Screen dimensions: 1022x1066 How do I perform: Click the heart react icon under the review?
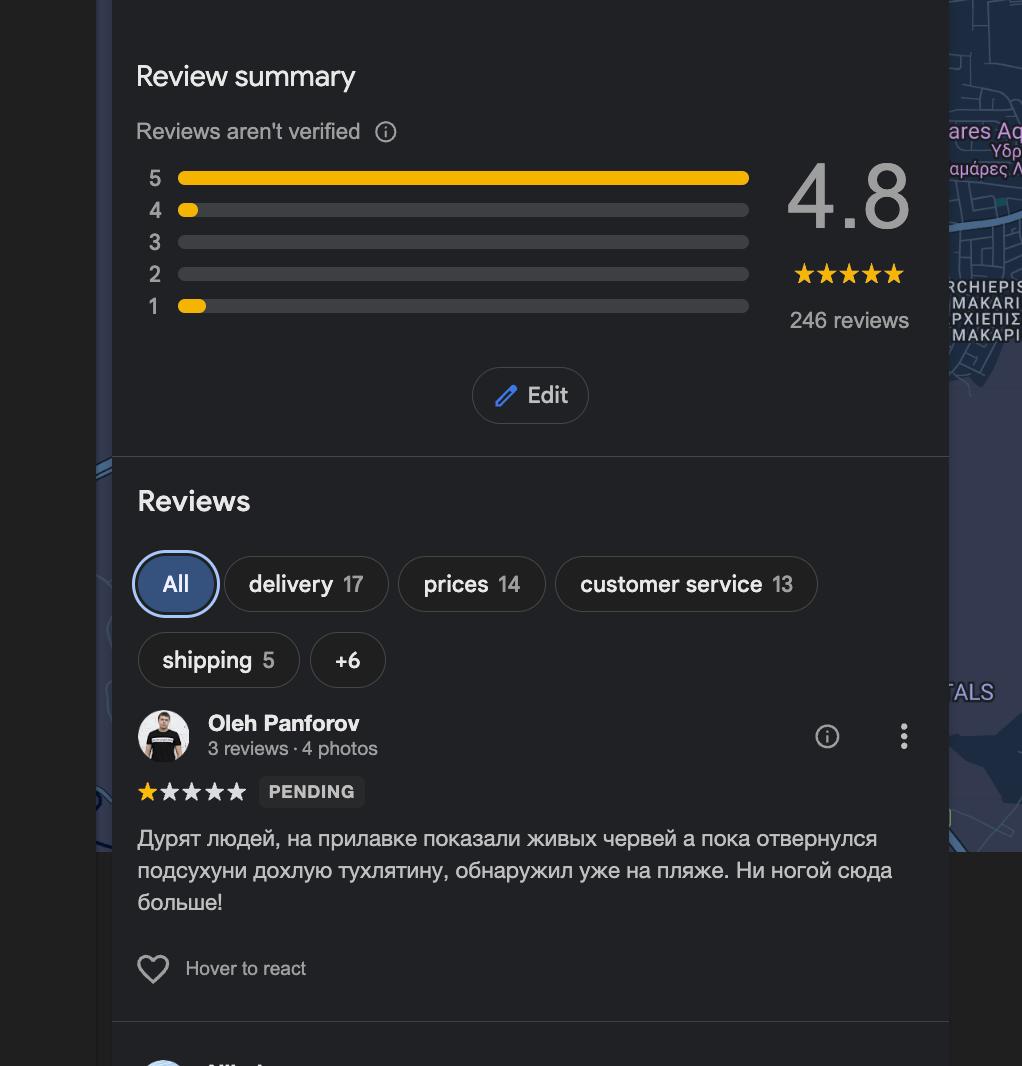pyautogui.click(x=153, y=969)
